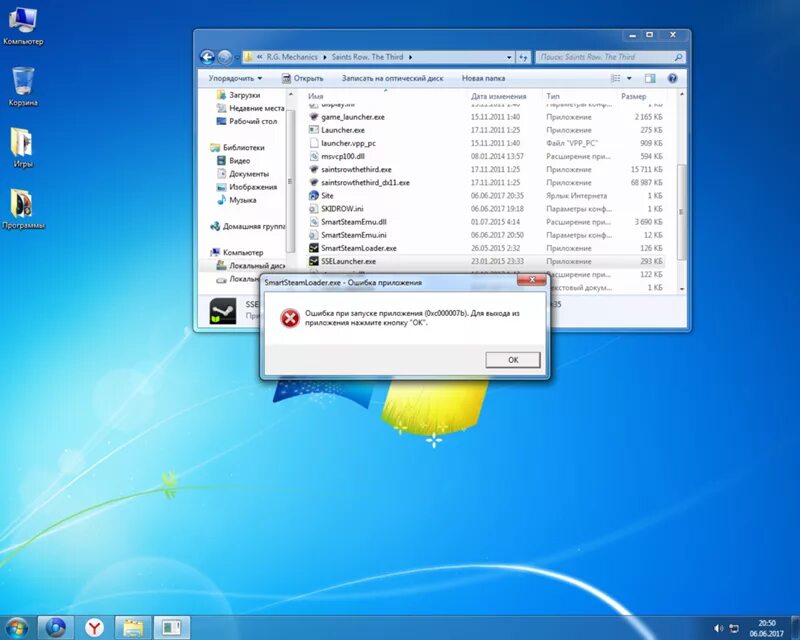Select Рабочий стол in navigation pane
800x640 pixels.
click(253, 121)
